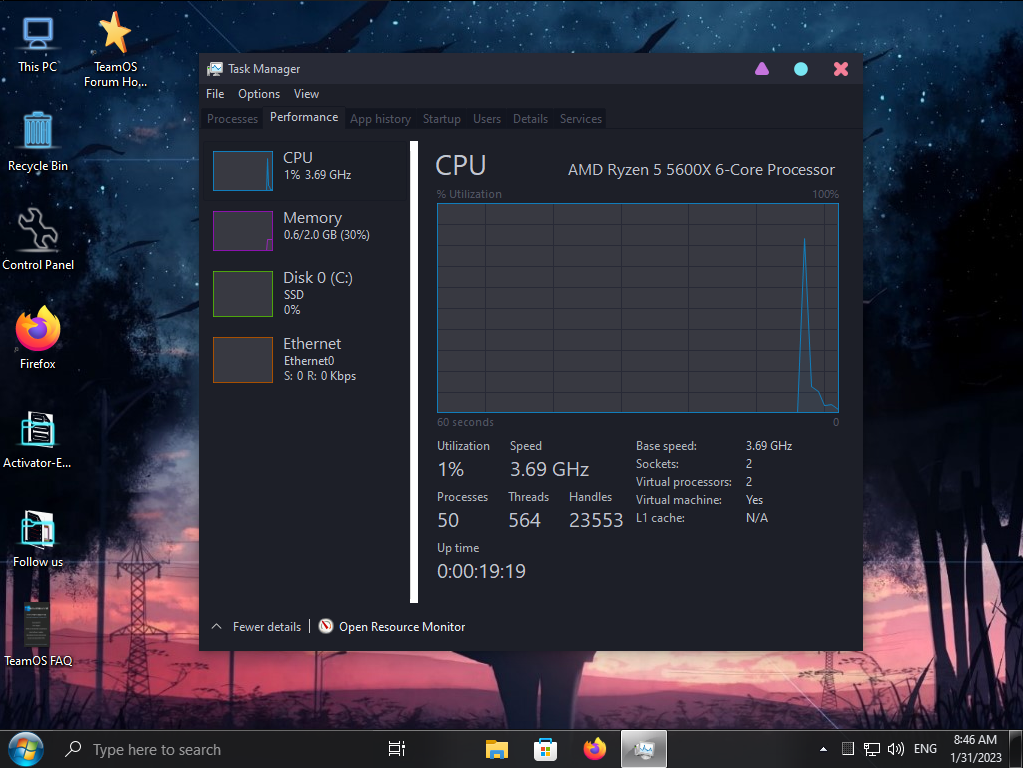The width and height of the screenshot is (1023, 768).
Task: Open Task View from the taskbar
Action: [397, 749]
